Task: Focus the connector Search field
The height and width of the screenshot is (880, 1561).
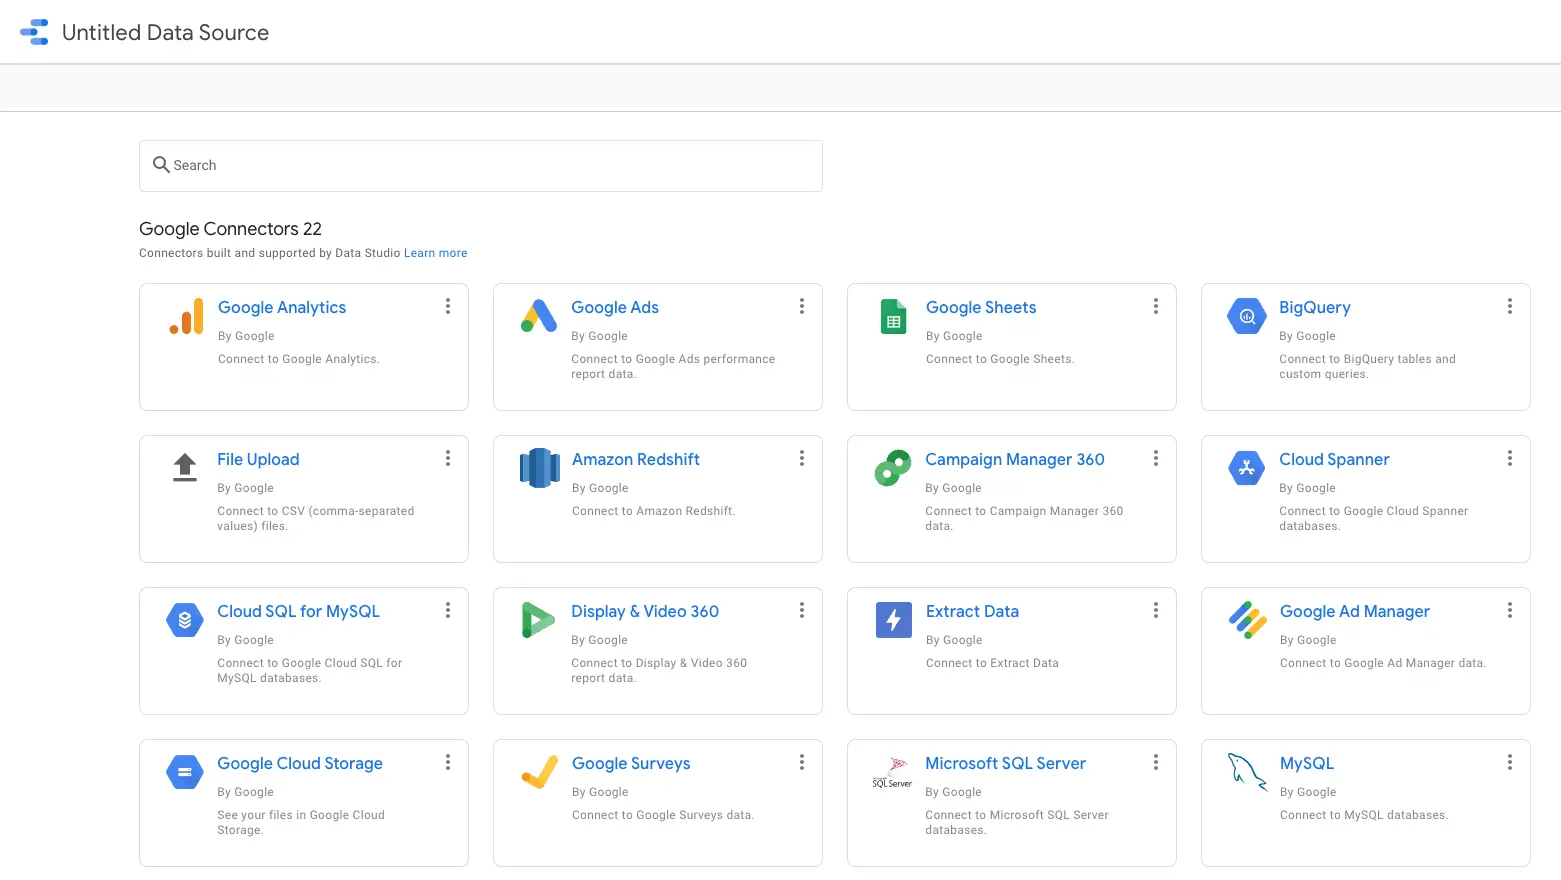Action: coord(481,166)
